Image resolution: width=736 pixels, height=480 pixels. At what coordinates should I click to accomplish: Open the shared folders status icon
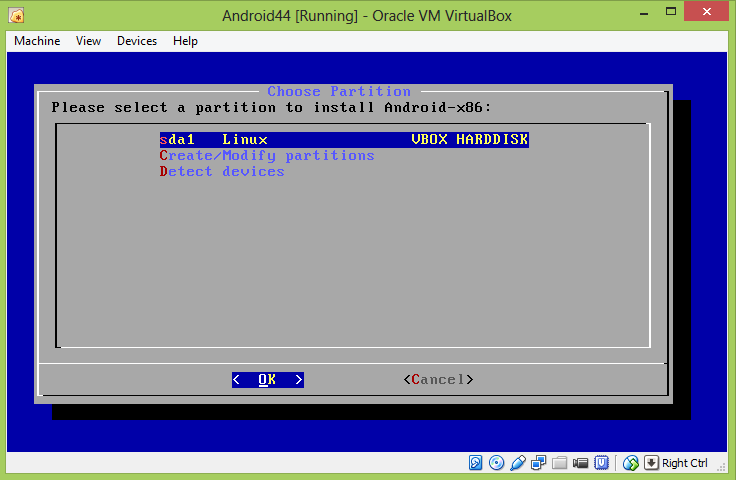(560, 463)
